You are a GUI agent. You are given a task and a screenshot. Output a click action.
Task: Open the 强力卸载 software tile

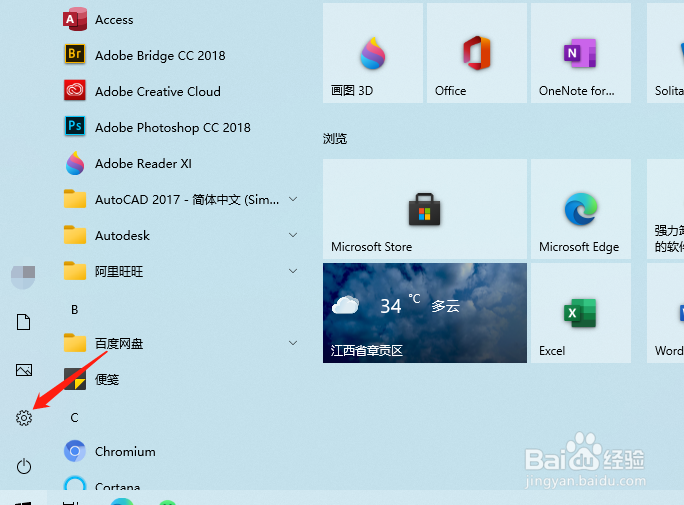pos(666,209)
